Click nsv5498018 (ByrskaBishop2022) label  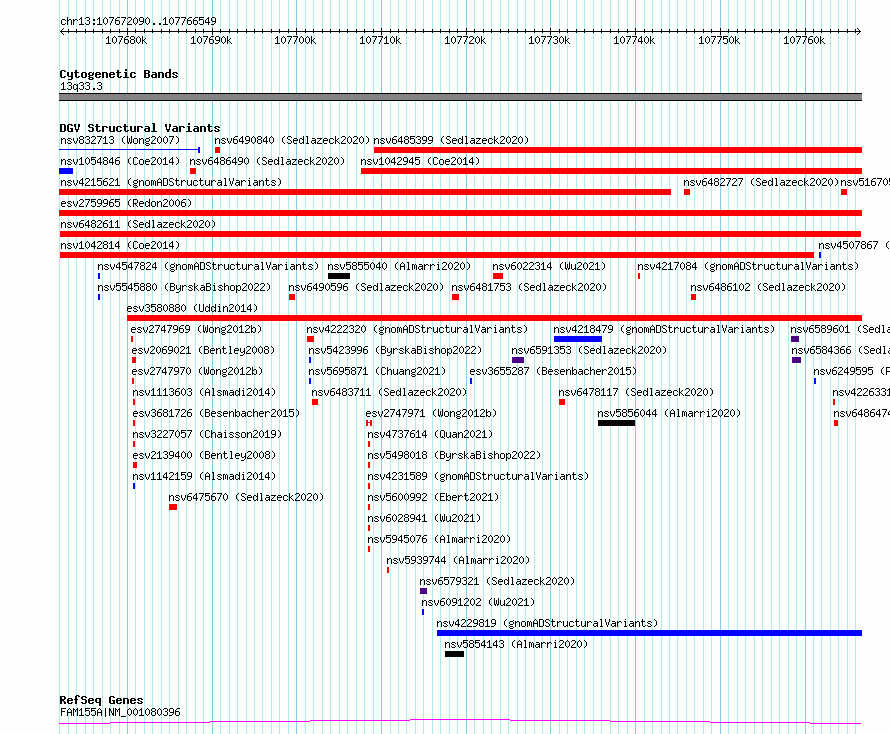[x=454, y=455]
